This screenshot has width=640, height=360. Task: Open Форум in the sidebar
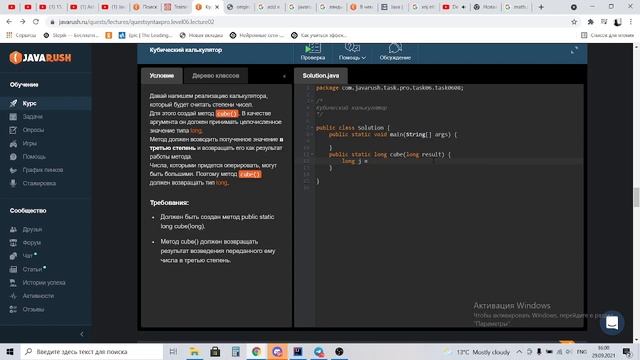click(31, 243)
